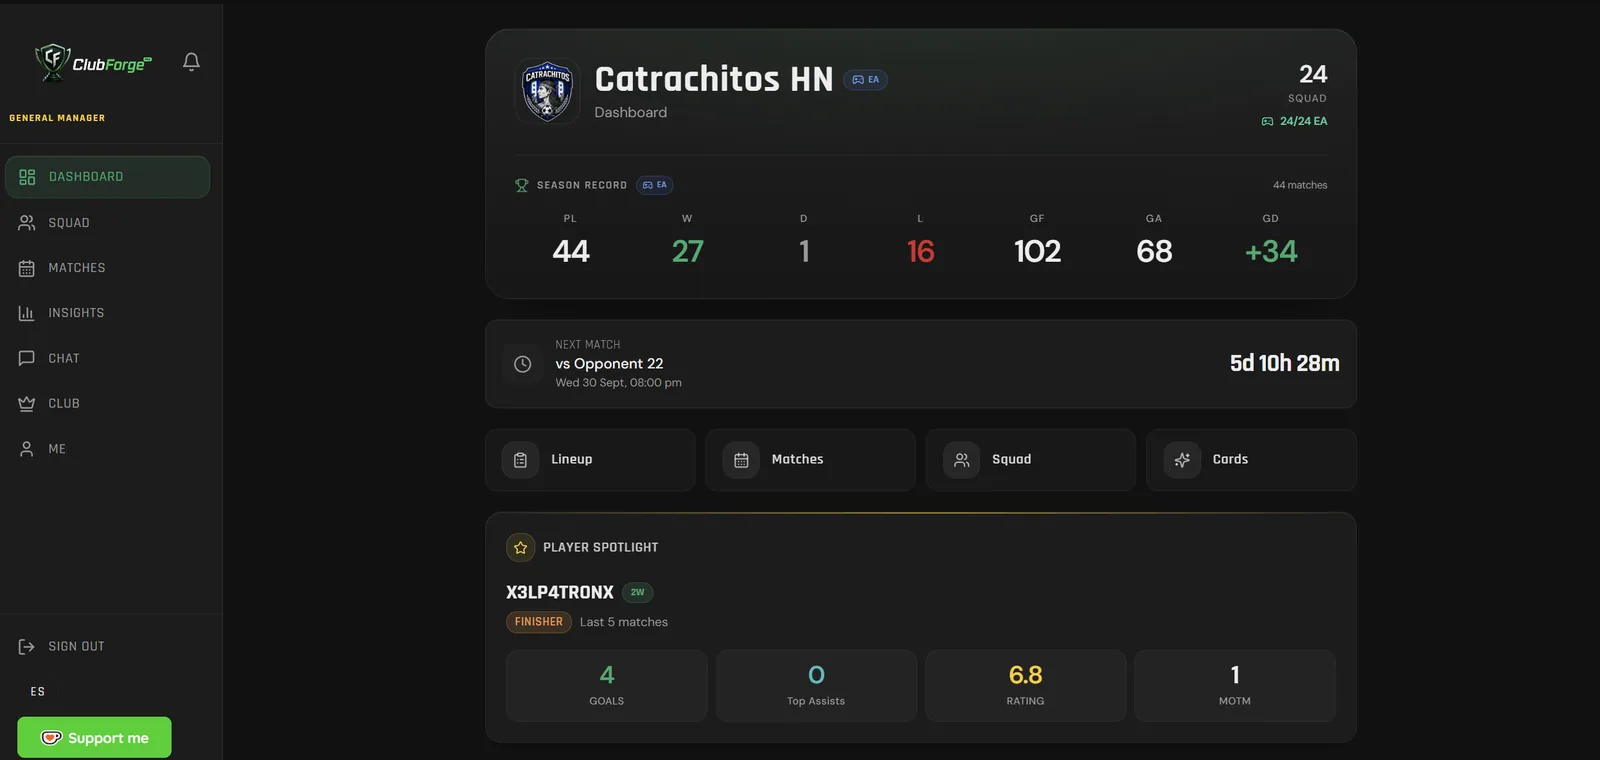Screen dimensions: 1600x760
Task: Click the 24/24 EA squad indicator
Action: (x=1294, y=121)
